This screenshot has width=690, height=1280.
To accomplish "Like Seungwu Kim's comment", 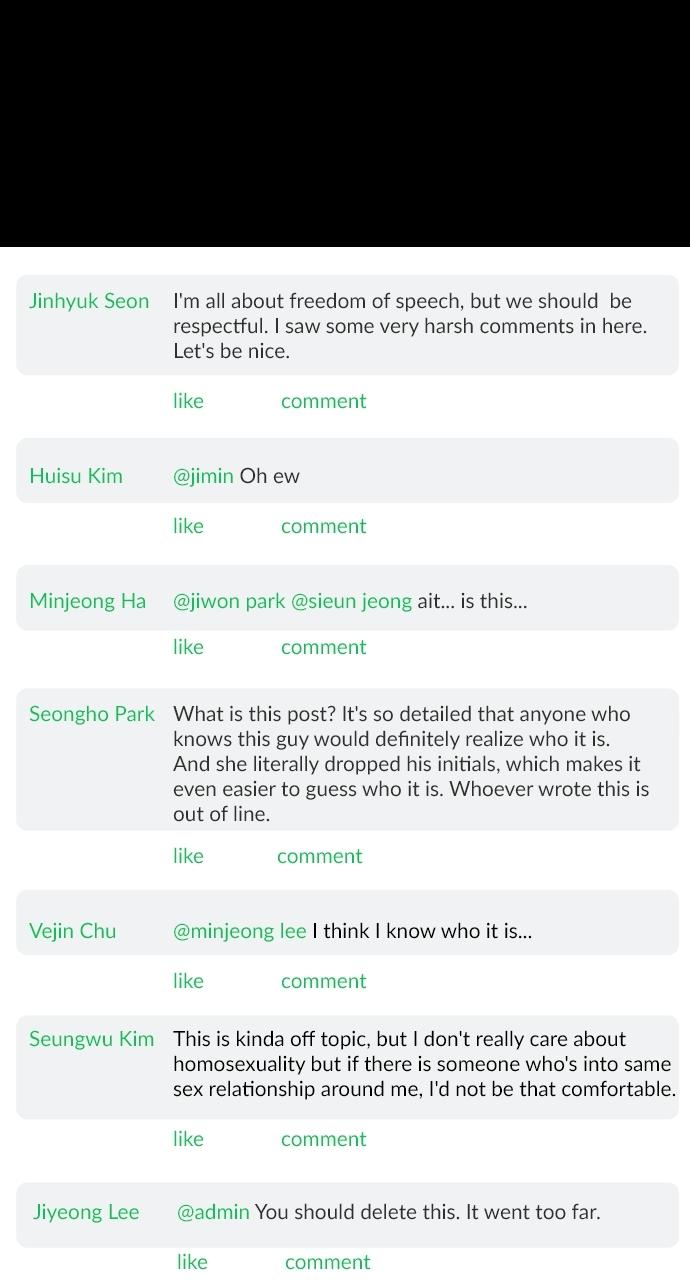I will [x=188, y=1139].
